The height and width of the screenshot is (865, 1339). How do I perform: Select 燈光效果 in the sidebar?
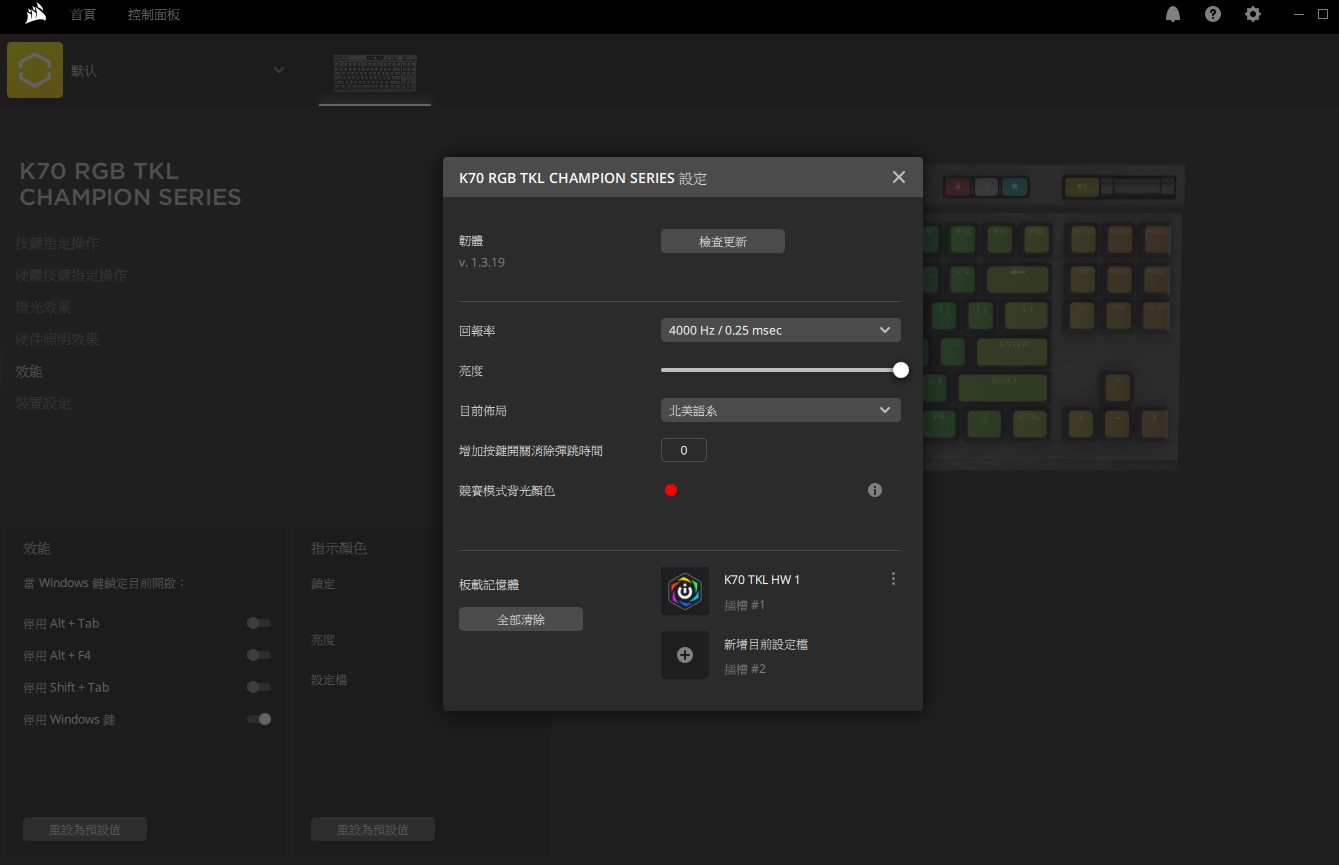(43, 307)
